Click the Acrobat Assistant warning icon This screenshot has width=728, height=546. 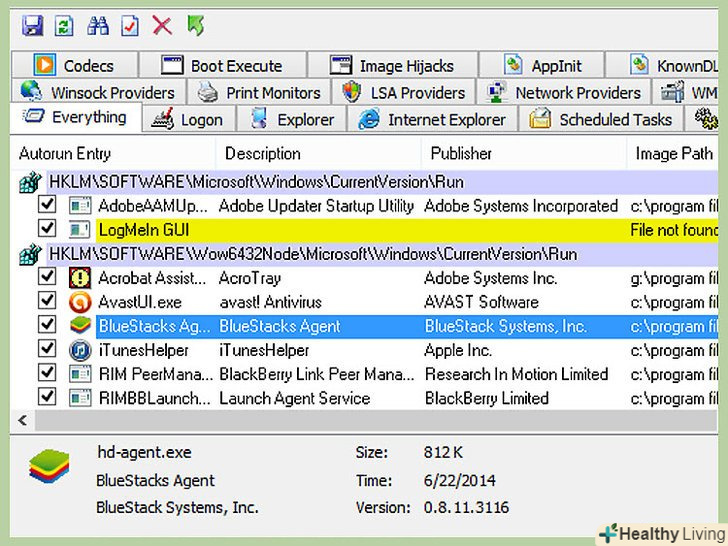tap(80, 278)
